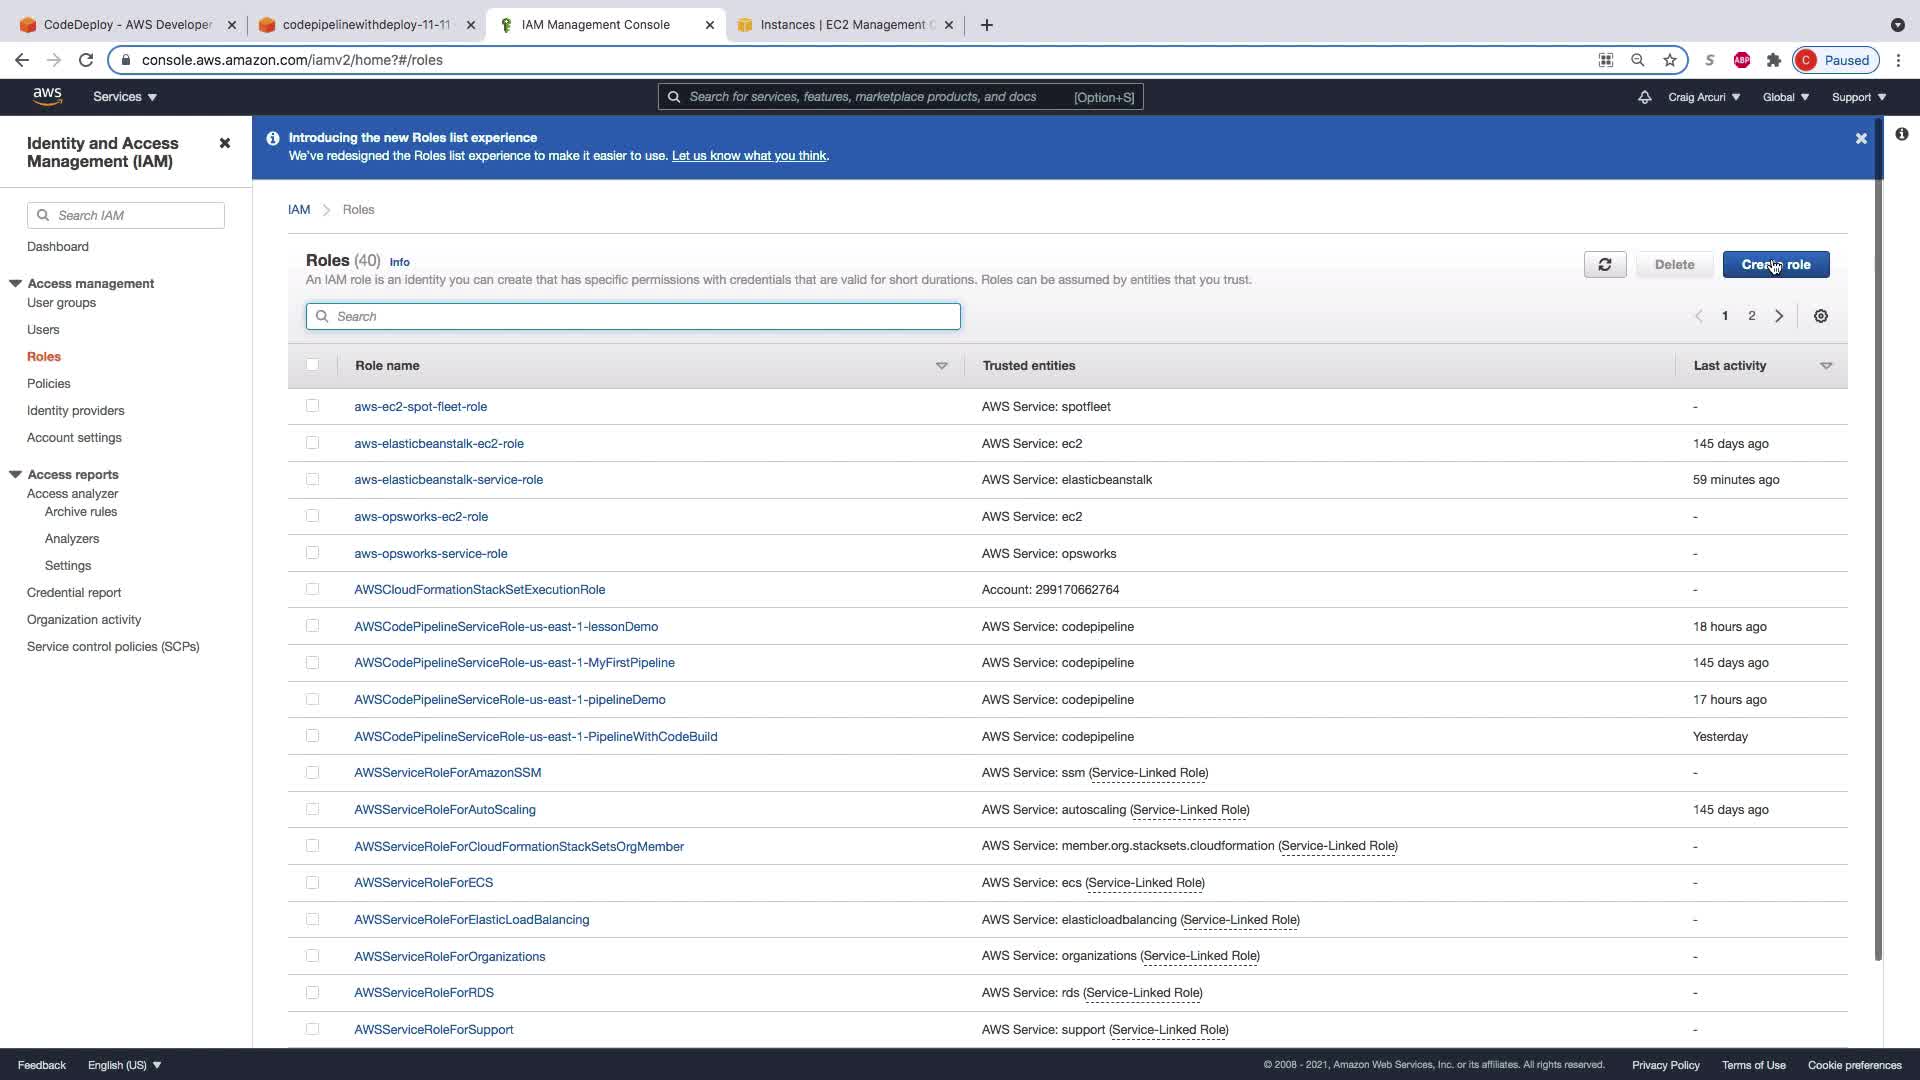Collapse the Access management section
The image size is (1920, 1080).
click(x=16, y=283)
